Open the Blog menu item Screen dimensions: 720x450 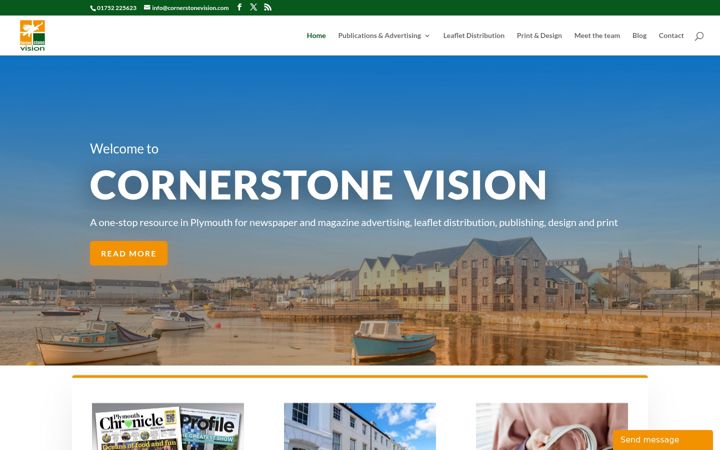[x=639, y=35]
